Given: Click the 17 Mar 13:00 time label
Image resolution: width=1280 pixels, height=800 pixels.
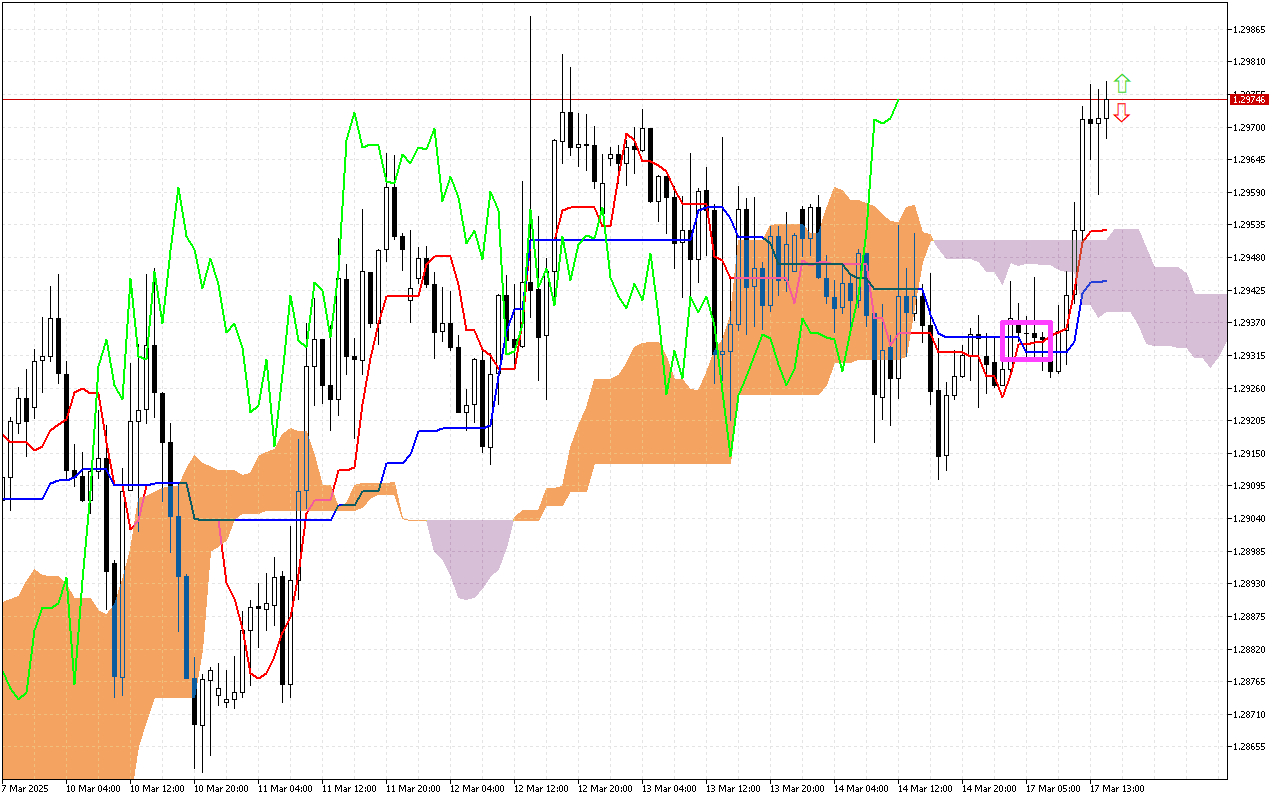Looking at the screenshot, I should (x=1117, y=788).
